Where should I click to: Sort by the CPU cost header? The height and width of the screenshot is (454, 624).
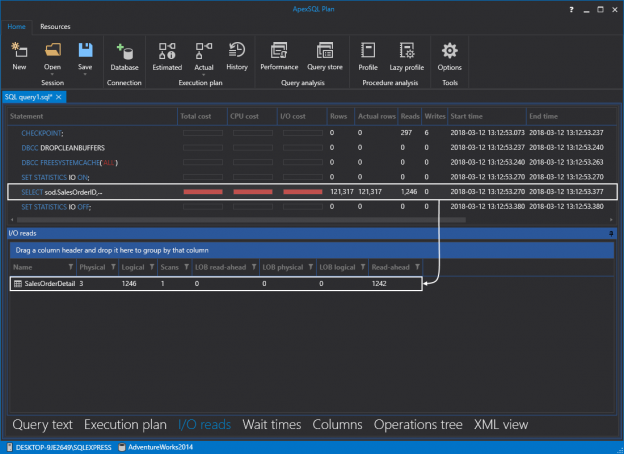(x=252, y=117)
